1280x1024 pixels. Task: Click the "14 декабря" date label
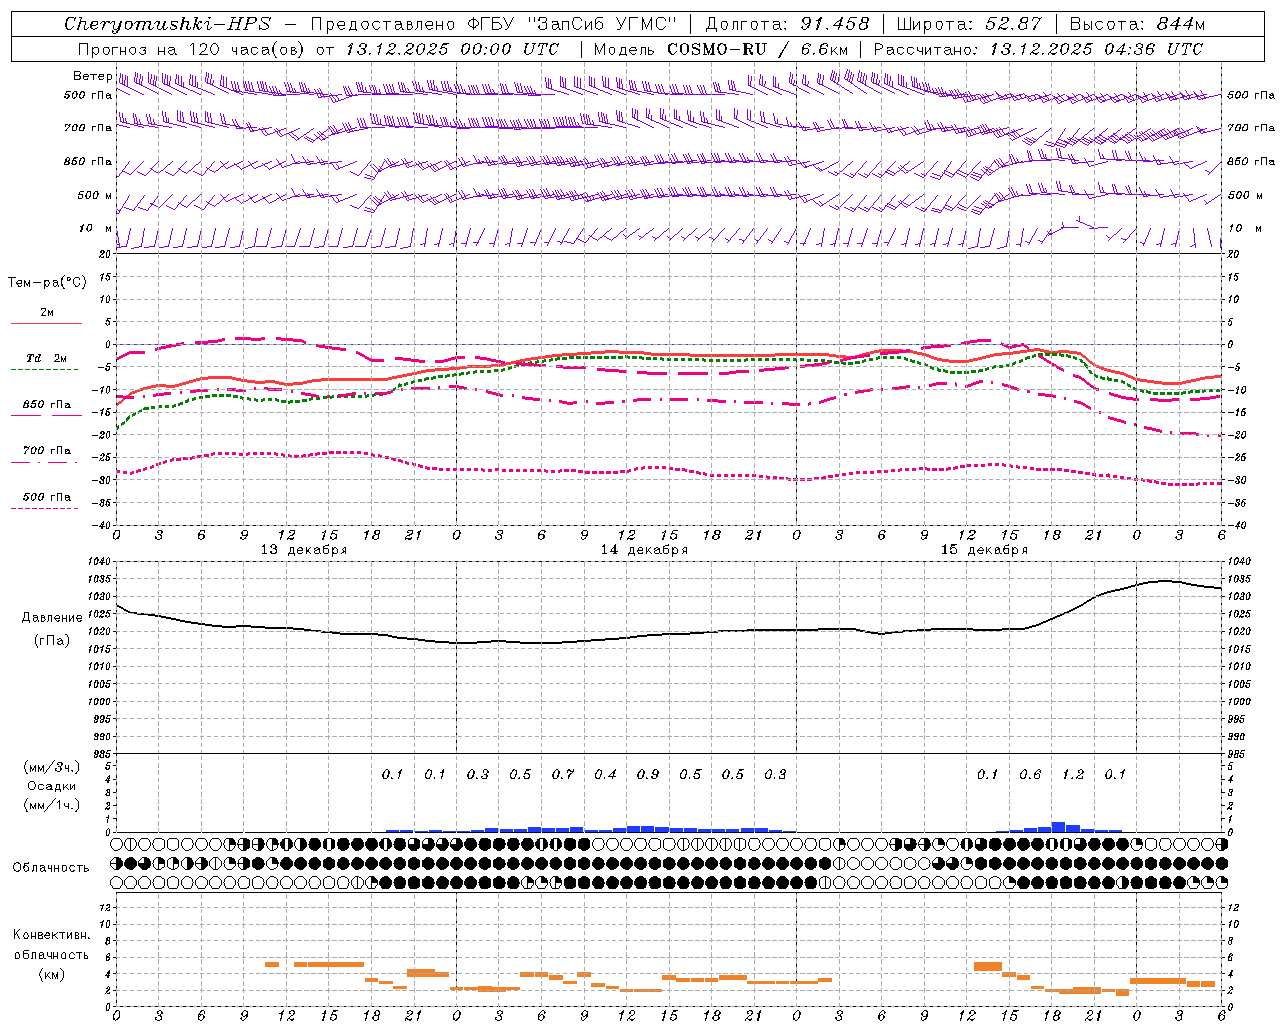point(643,550)
